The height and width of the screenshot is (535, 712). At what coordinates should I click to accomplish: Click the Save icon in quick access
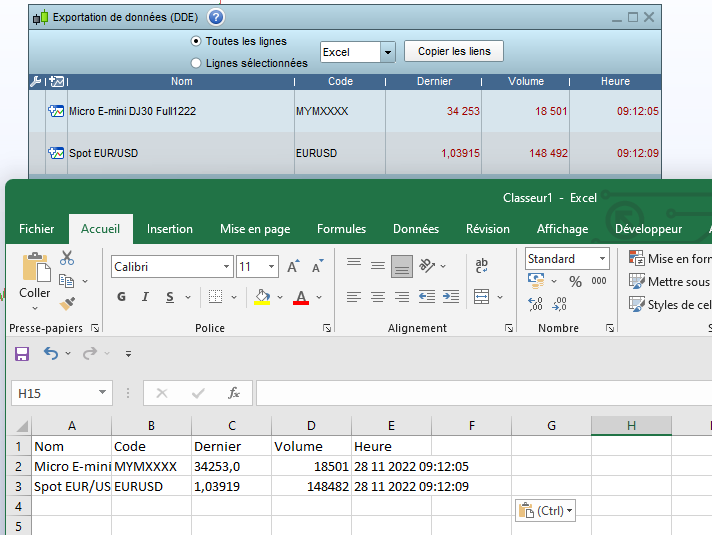tap(22, 353)
